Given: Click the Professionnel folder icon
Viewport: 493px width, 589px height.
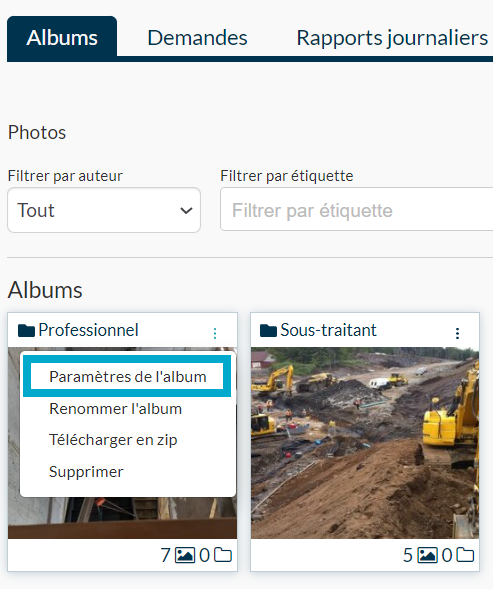Looking at the screenshot, I should tap(26, 331).
